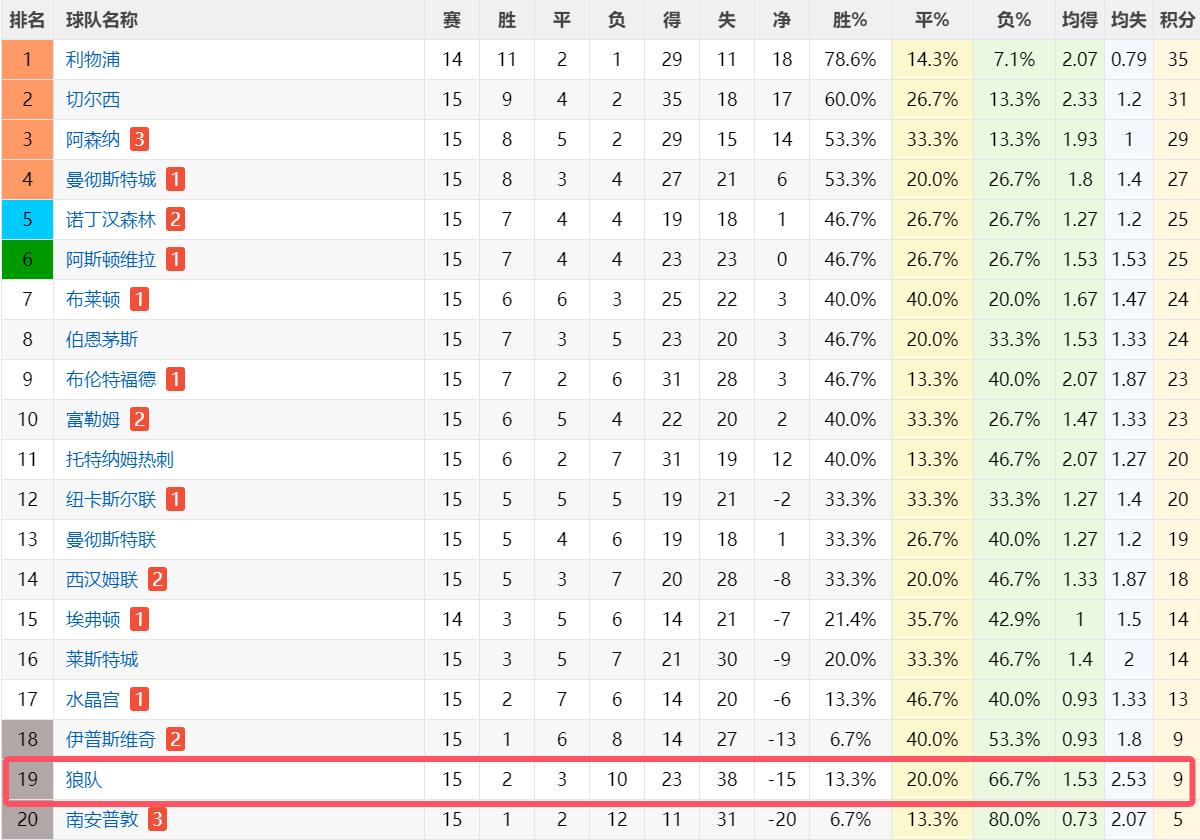Click the 球队名称 column header
This screenshot has height=840, width=1200.
tap(102, 20)
